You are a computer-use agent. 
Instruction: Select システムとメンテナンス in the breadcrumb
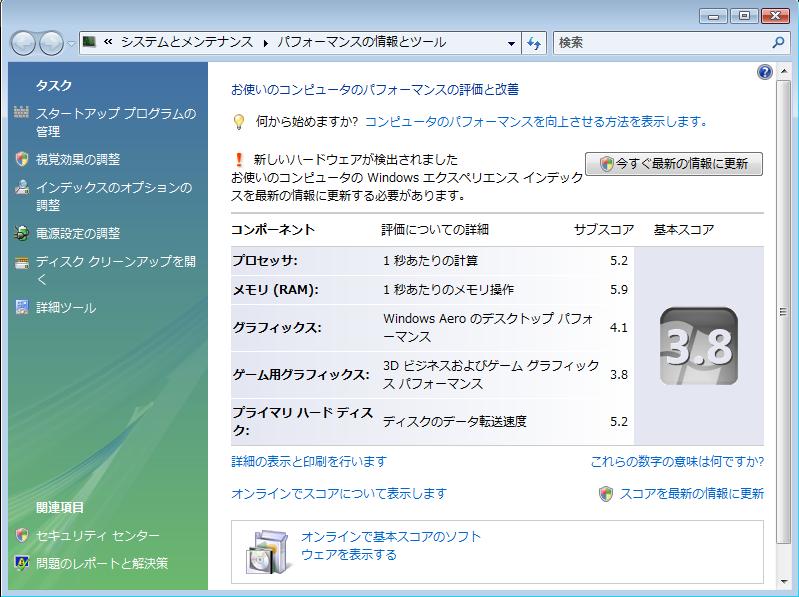tap(187, 42)
